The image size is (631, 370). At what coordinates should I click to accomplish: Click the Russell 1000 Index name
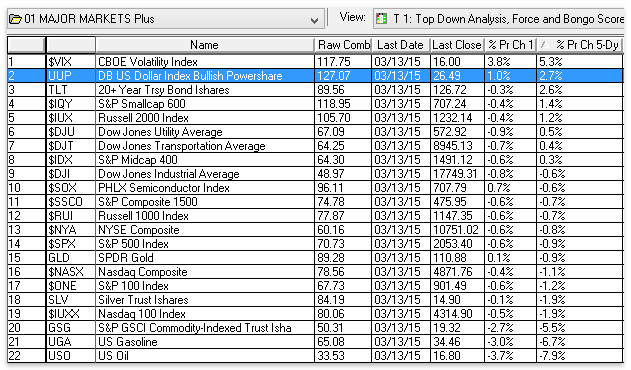coord(144,216)
